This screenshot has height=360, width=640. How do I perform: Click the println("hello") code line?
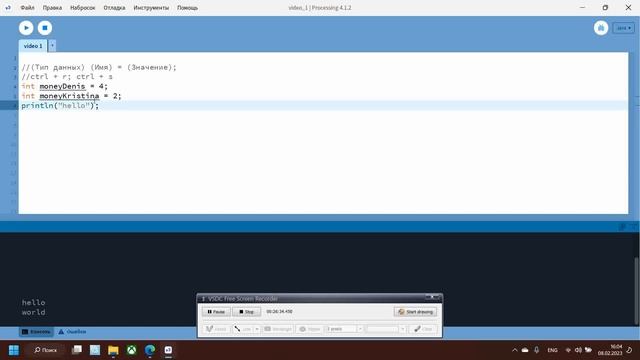(x=60, y=106)
